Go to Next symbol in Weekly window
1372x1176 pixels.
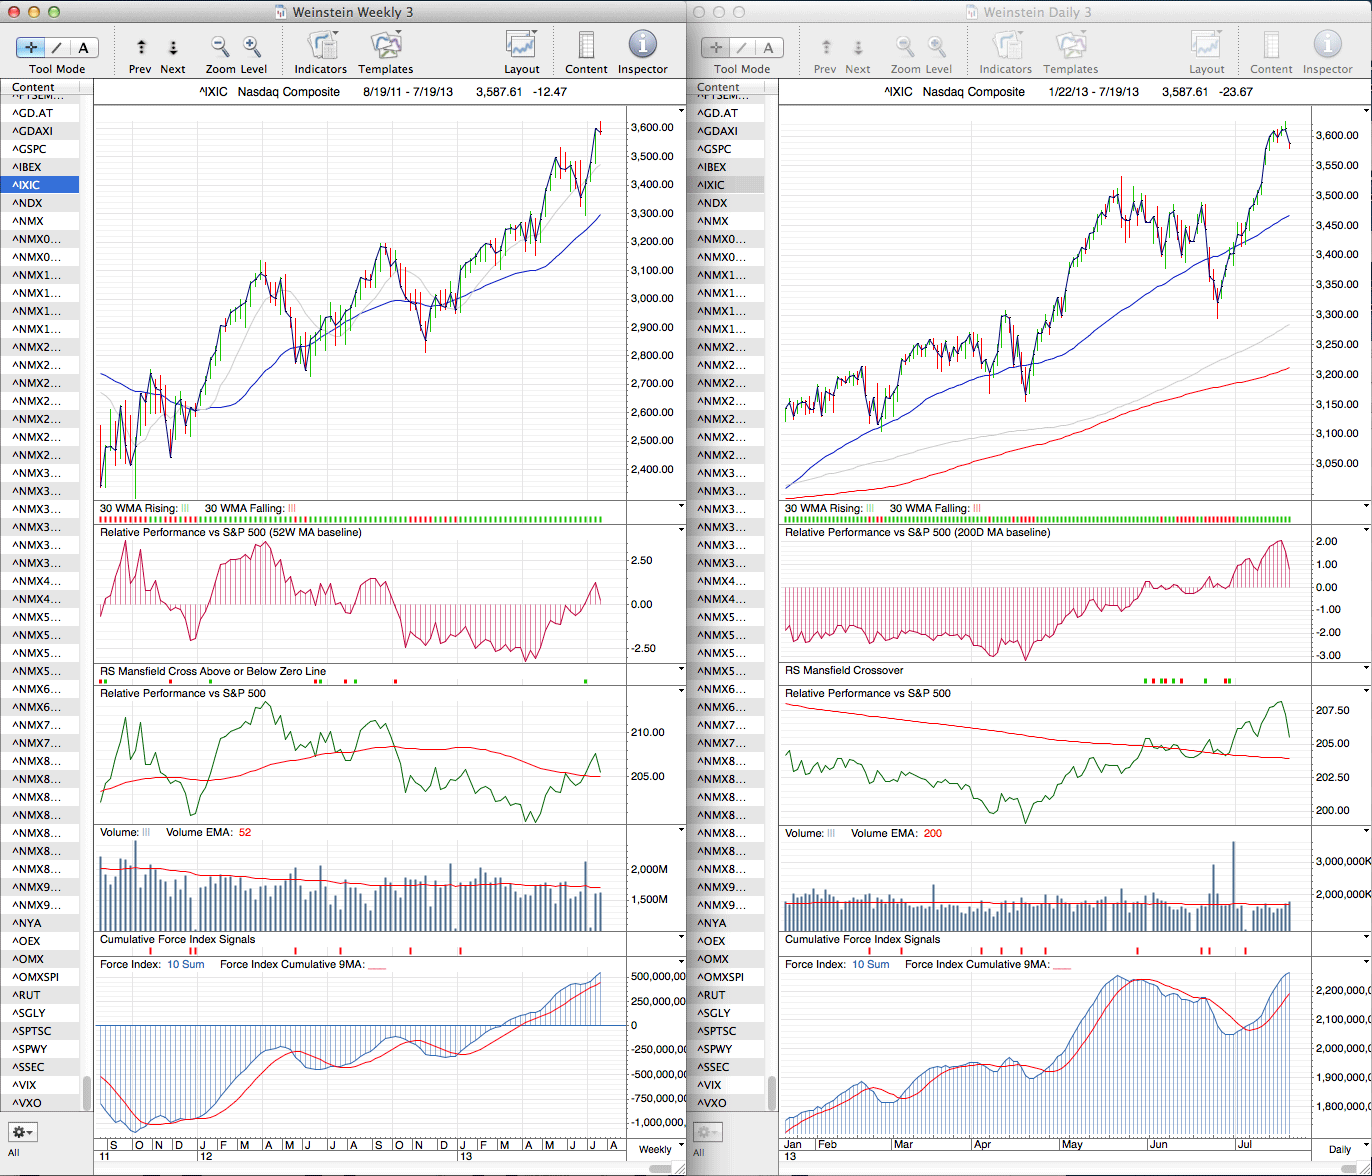tap(173, 47)
